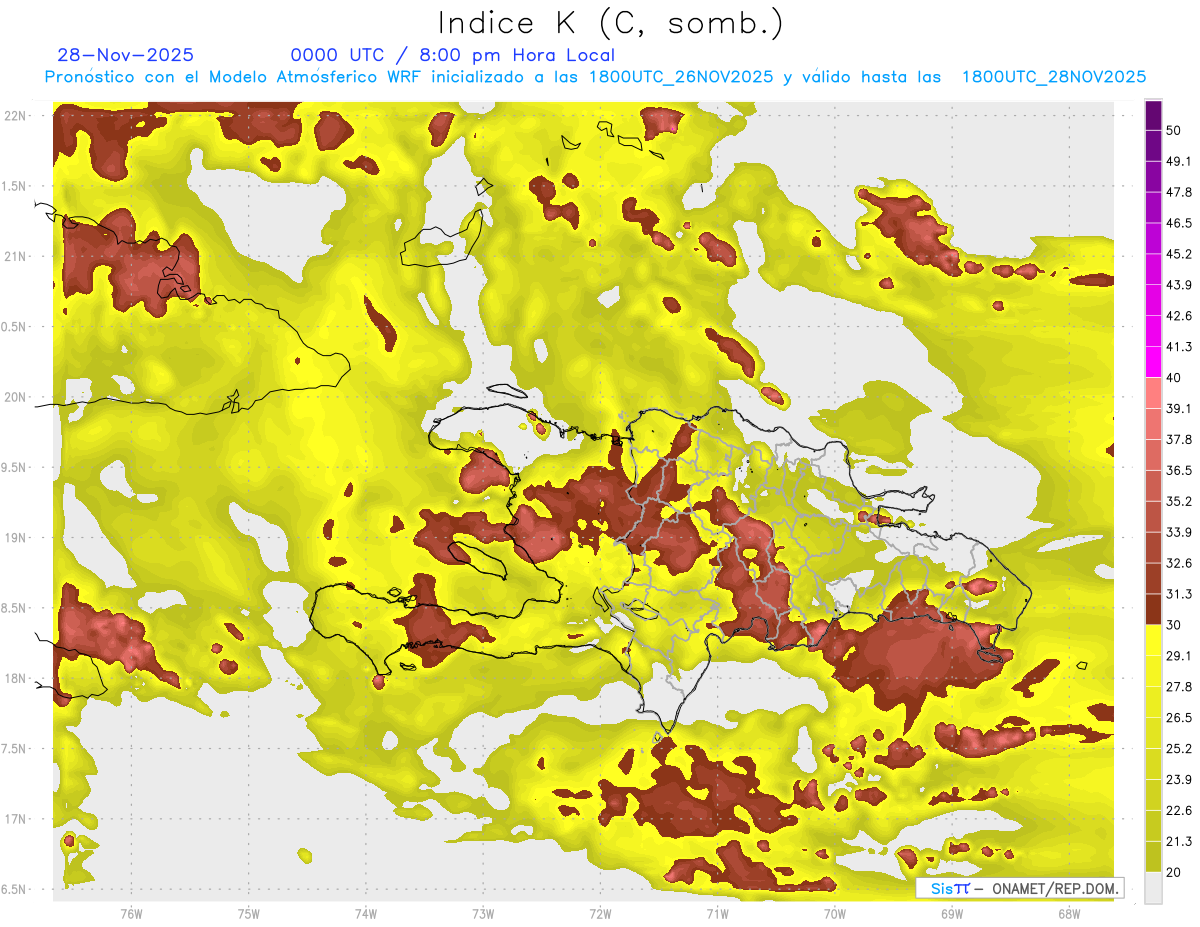Click the magenta colorbar segment between 40 and 41.3
1200x927 pixels.
point(1153,362)
